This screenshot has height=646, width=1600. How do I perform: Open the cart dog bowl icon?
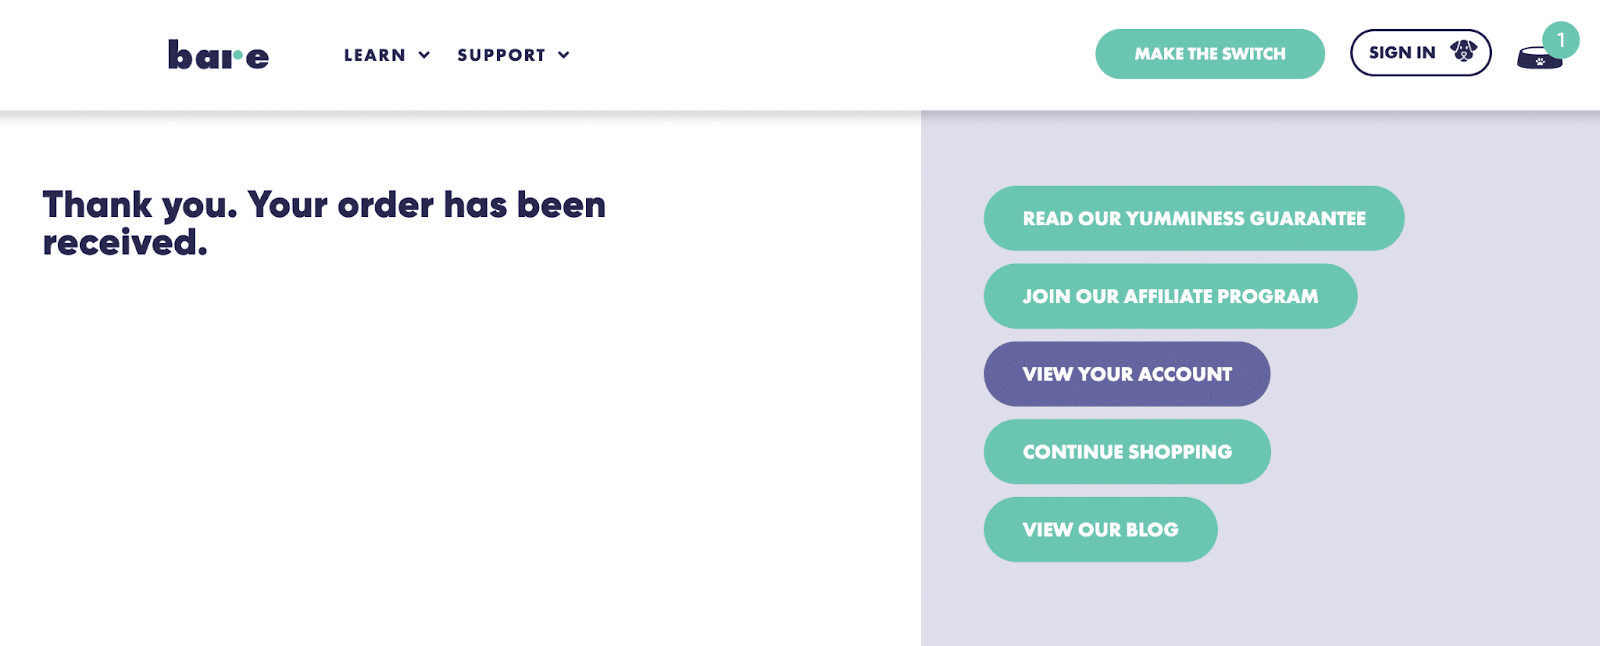click(x=1538, y=59)
